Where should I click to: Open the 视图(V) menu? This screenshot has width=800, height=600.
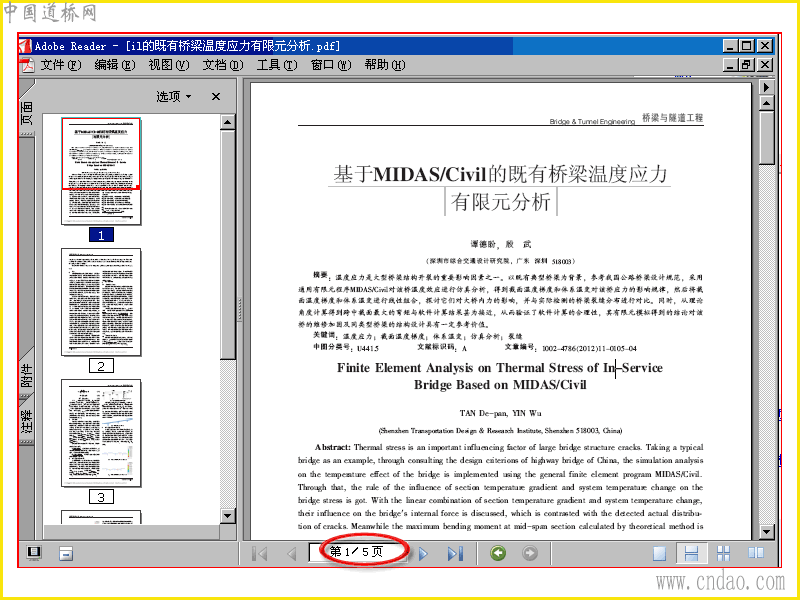[x=169, y=65]
